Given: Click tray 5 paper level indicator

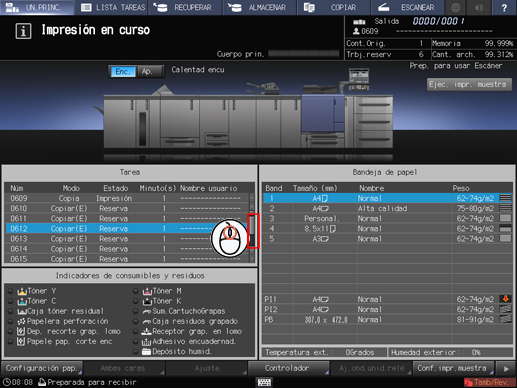Looking at the screenshot, I should 505,239.
